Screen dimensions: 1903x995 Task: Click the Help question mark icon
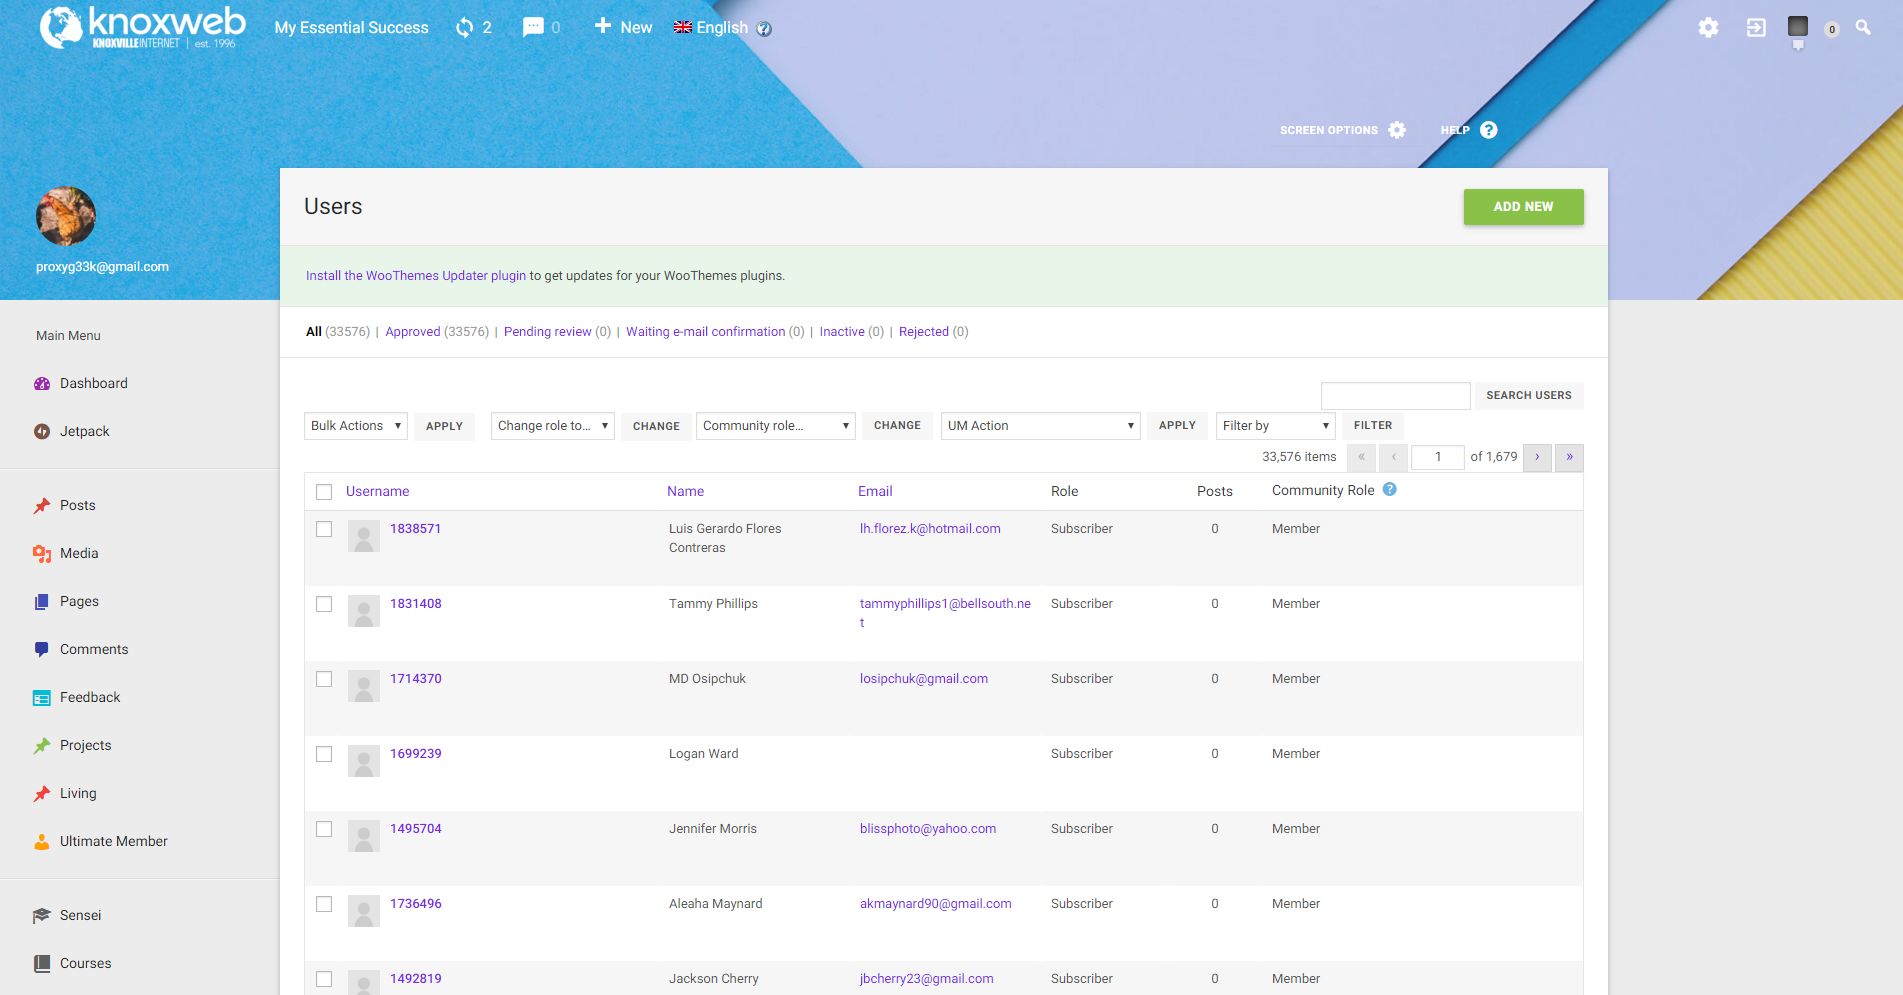point(1488,130)
